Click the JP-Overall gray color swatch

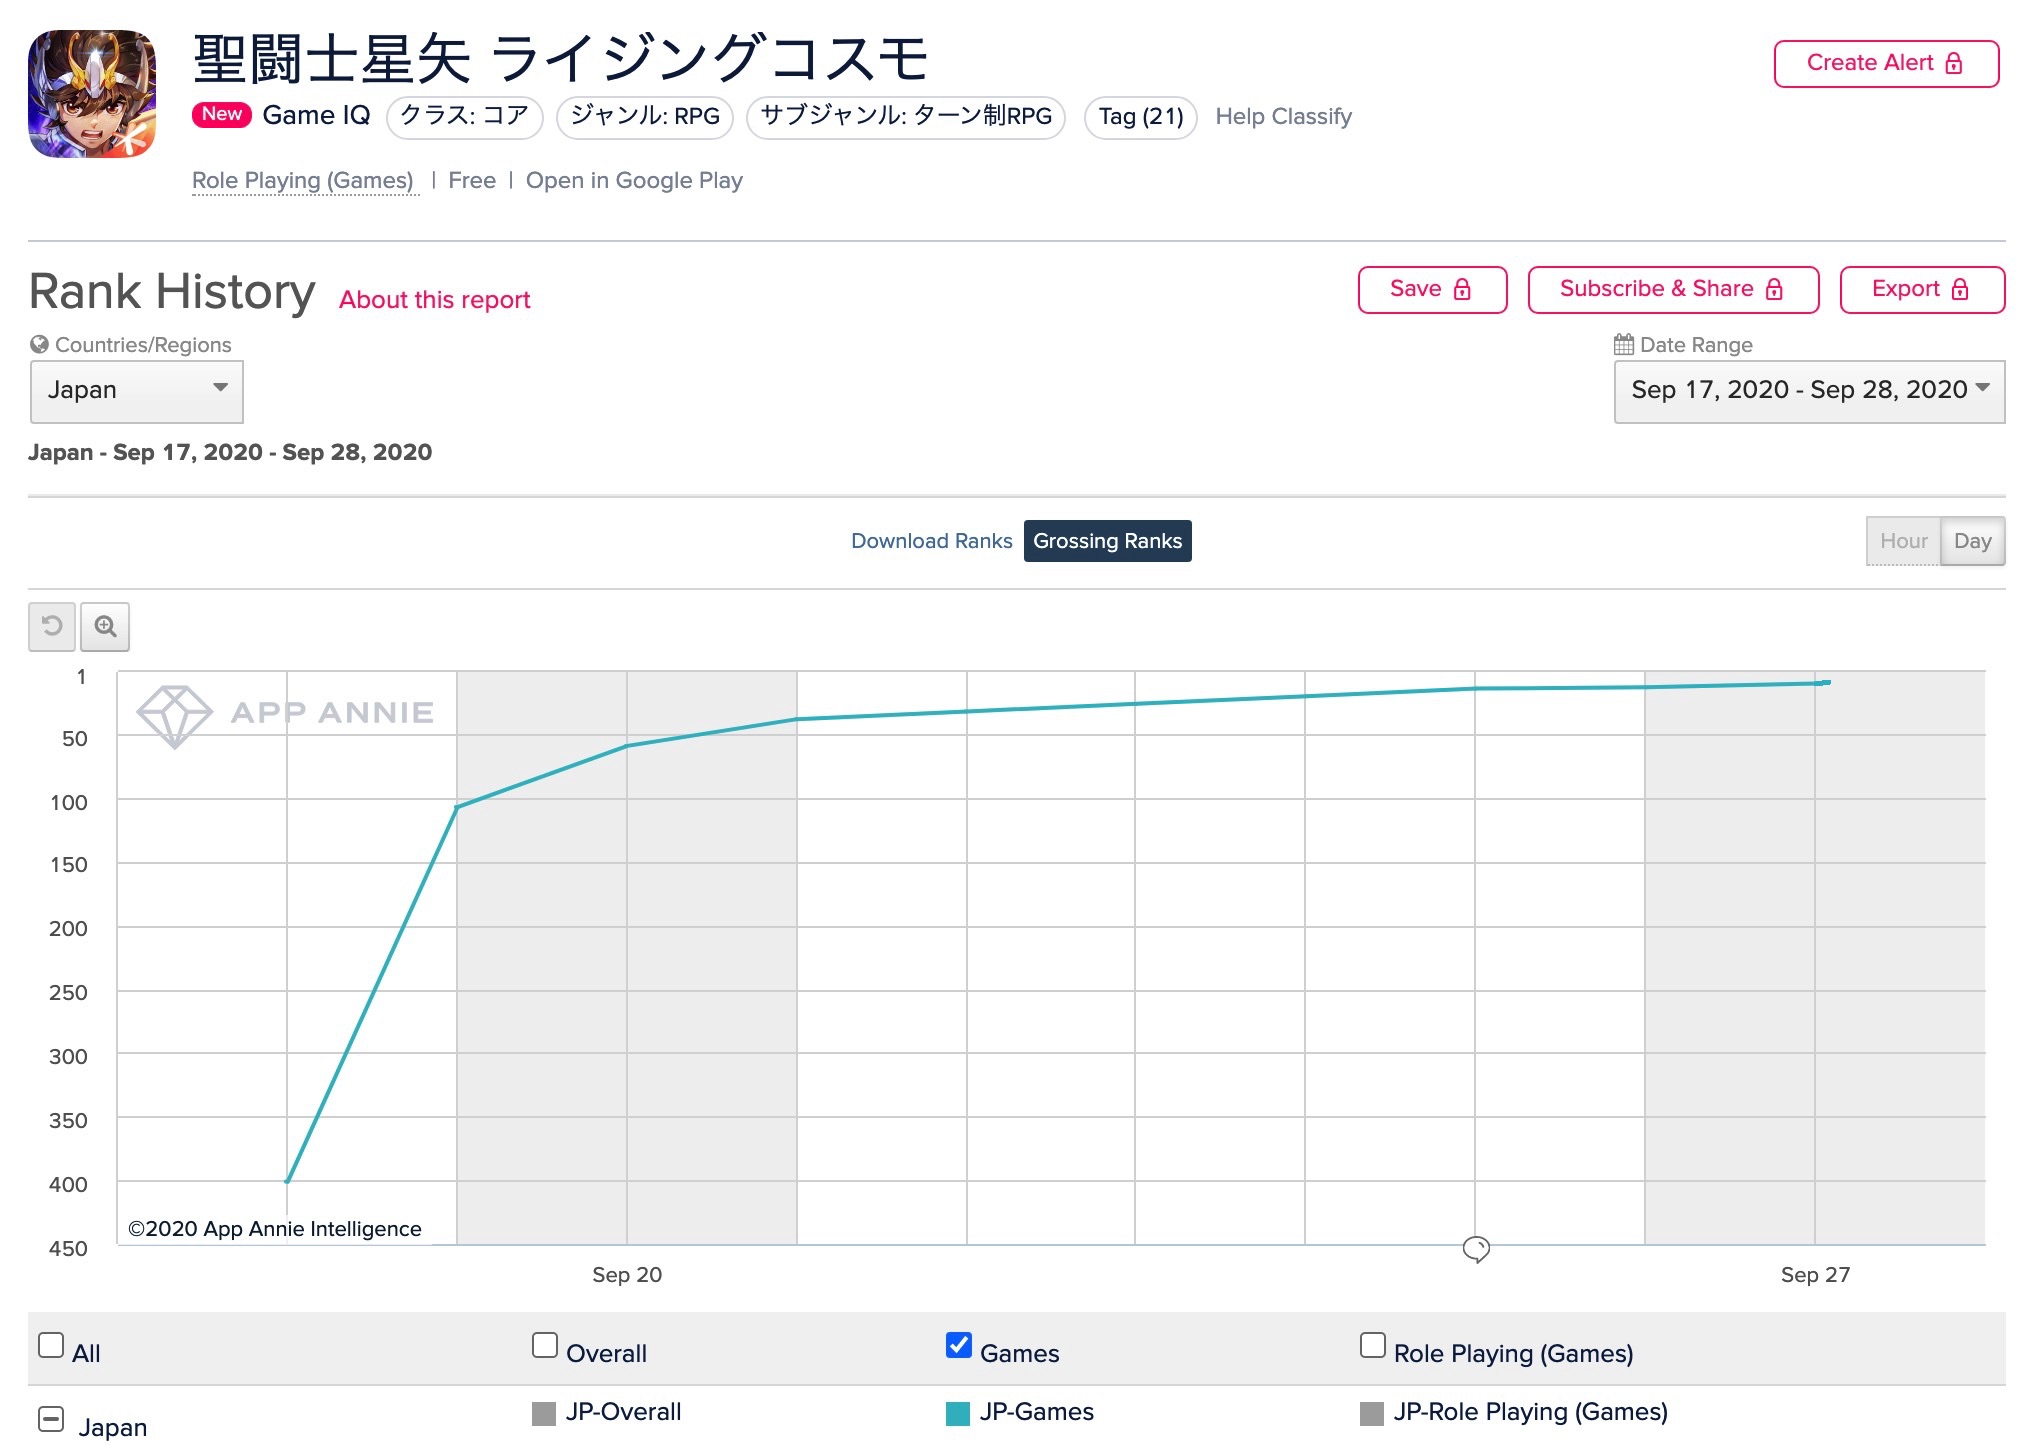544,1413
